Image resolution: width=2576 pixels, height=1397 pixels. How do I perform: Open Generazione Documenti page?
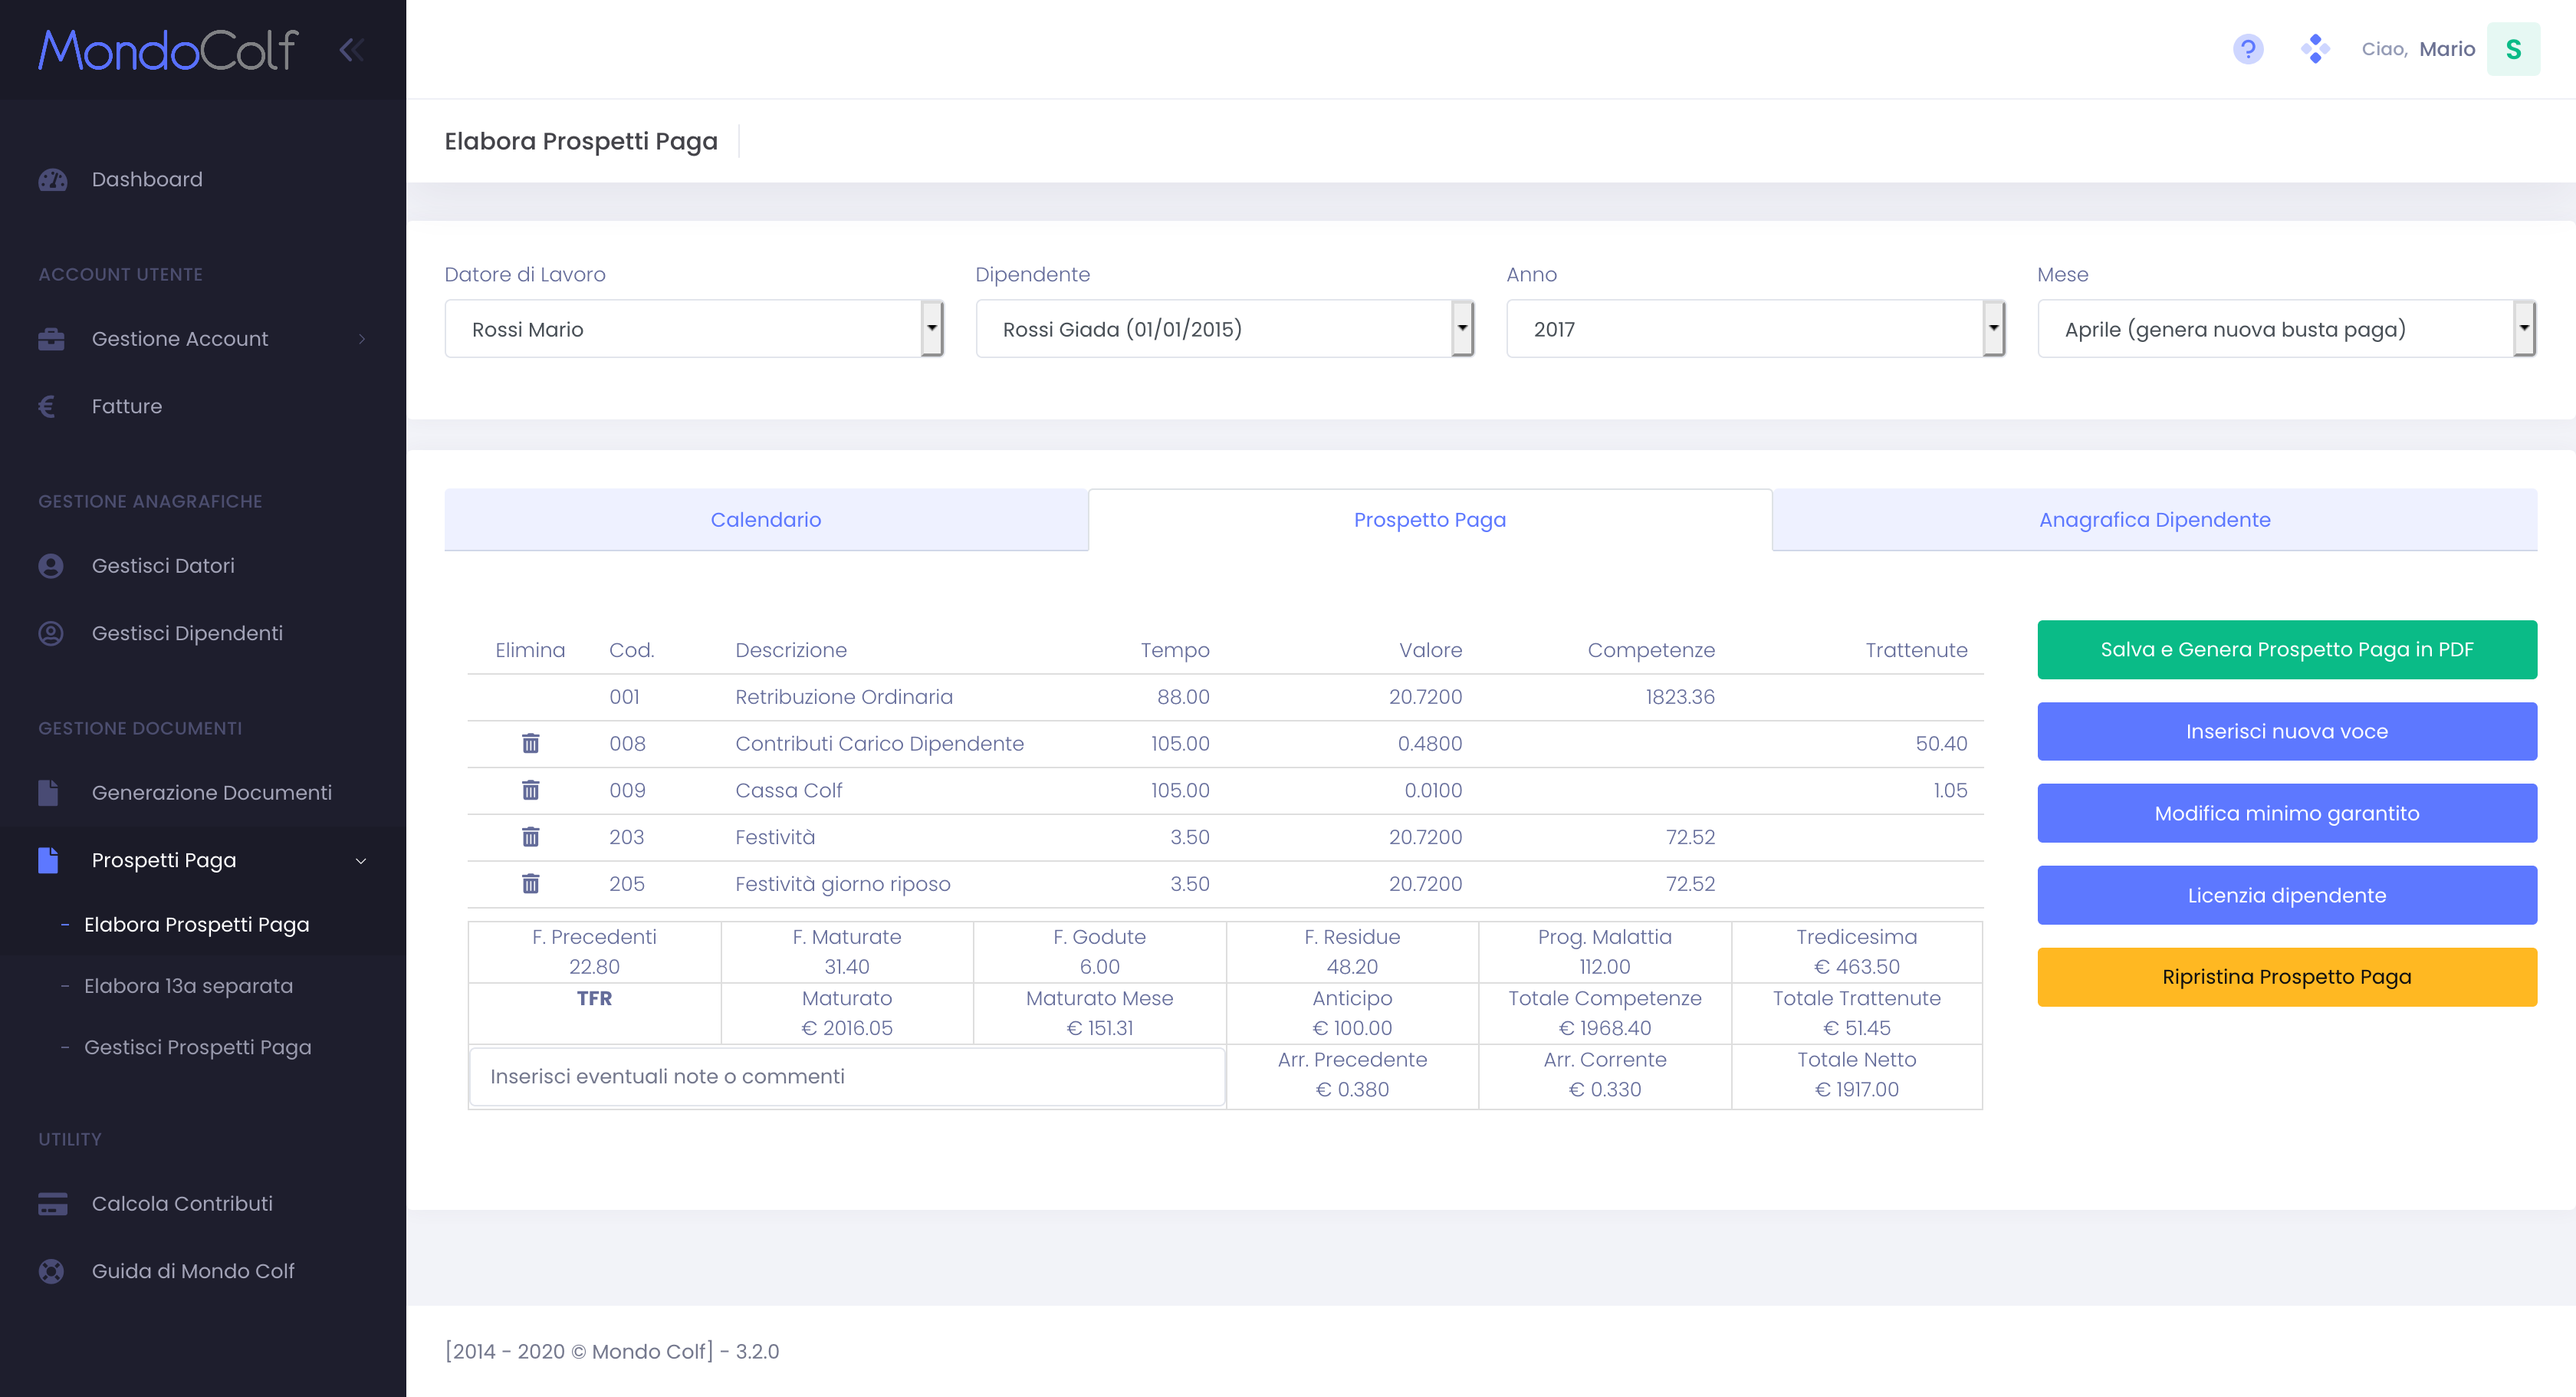pos(212,793)
